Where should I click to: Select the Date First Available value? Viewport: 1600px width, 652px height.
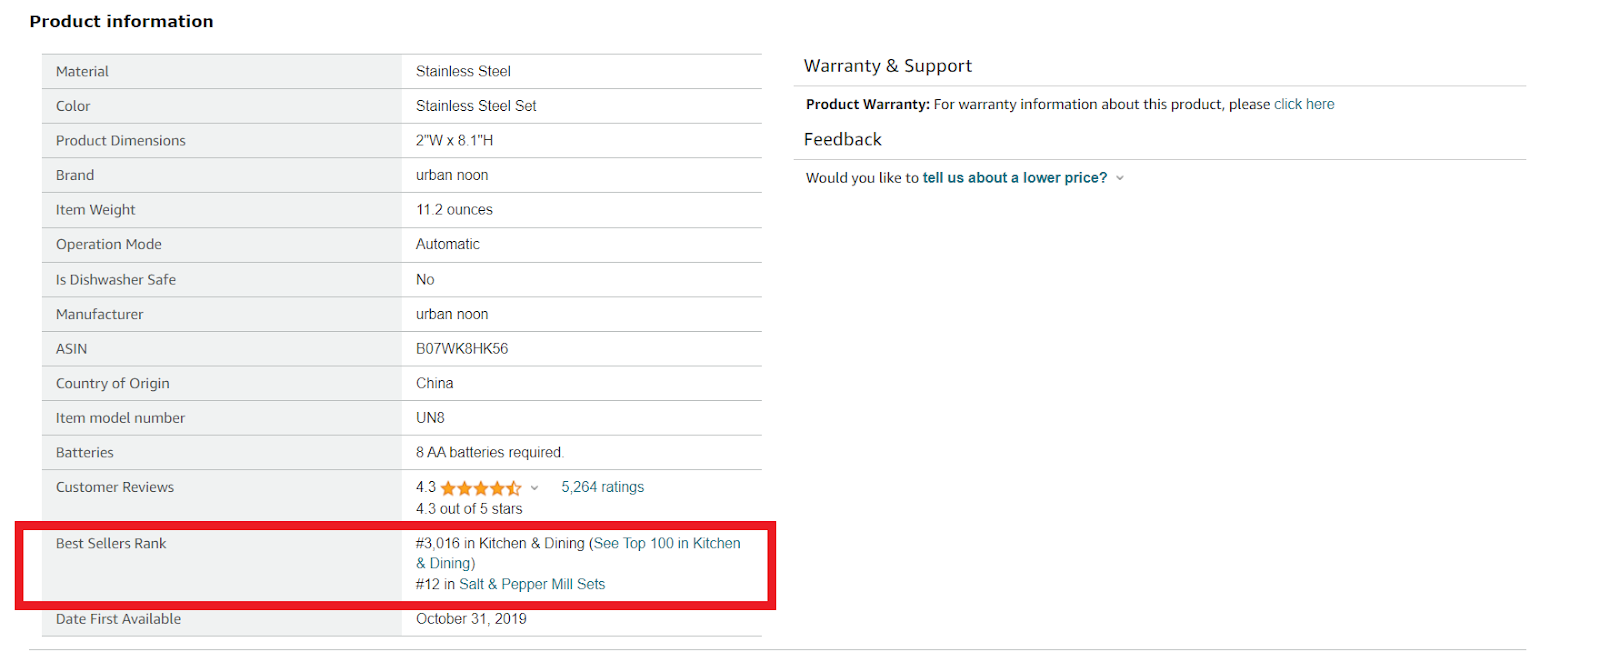click(x=472, y=618)
